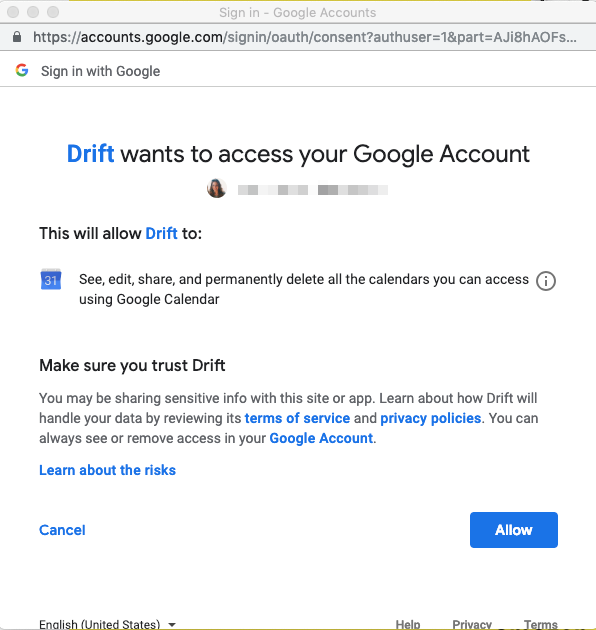Click the Google G logo
The width and height of the screenshot is (596, 630).
tap(22, 70)
